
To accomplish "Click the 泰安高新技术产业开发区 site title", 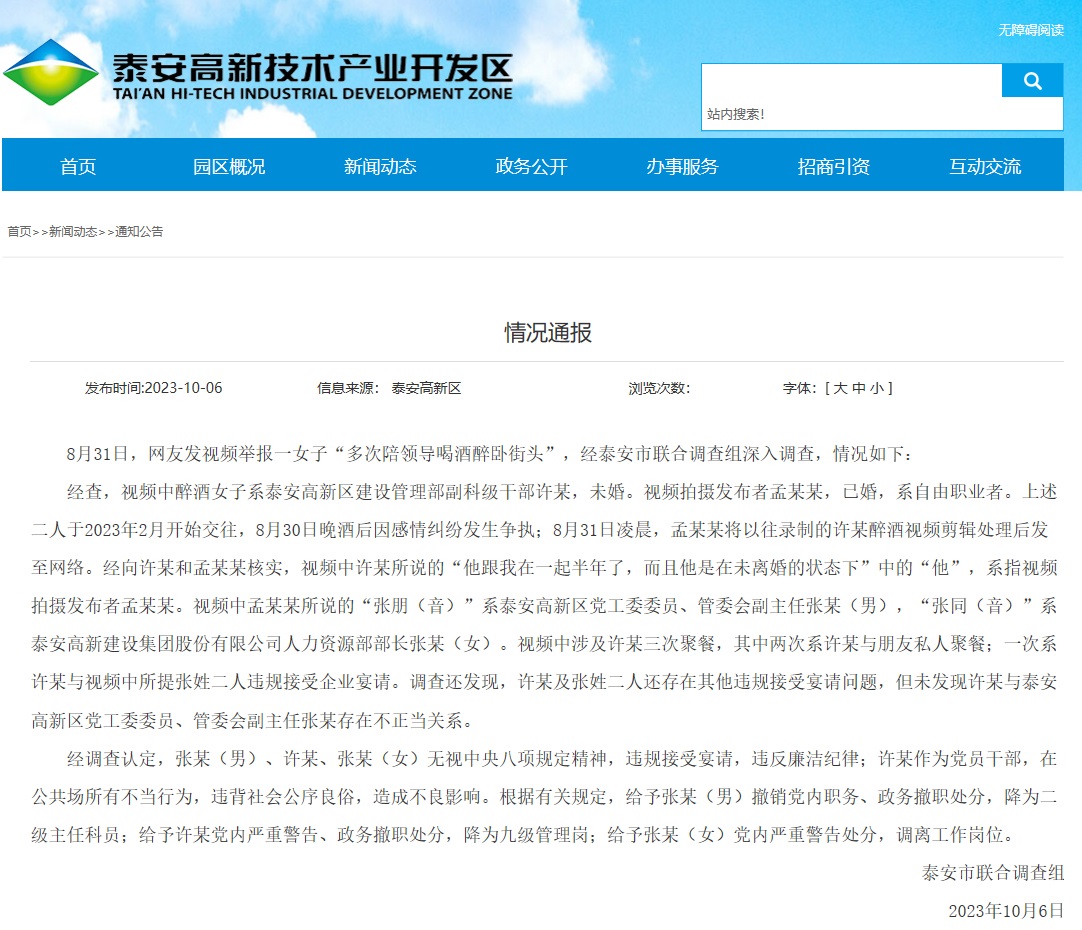I will [312, 69].
